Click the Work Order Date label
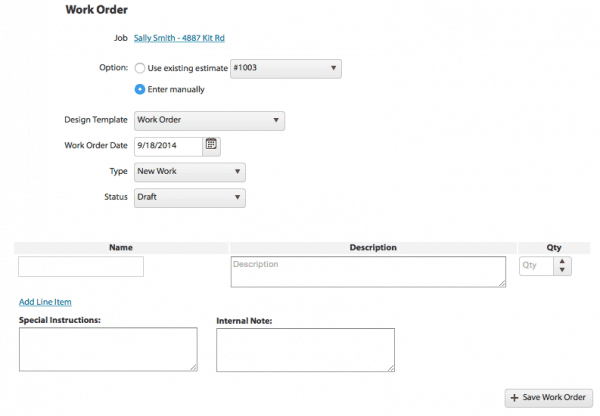 pyautogui.click(x=96, y=145)
